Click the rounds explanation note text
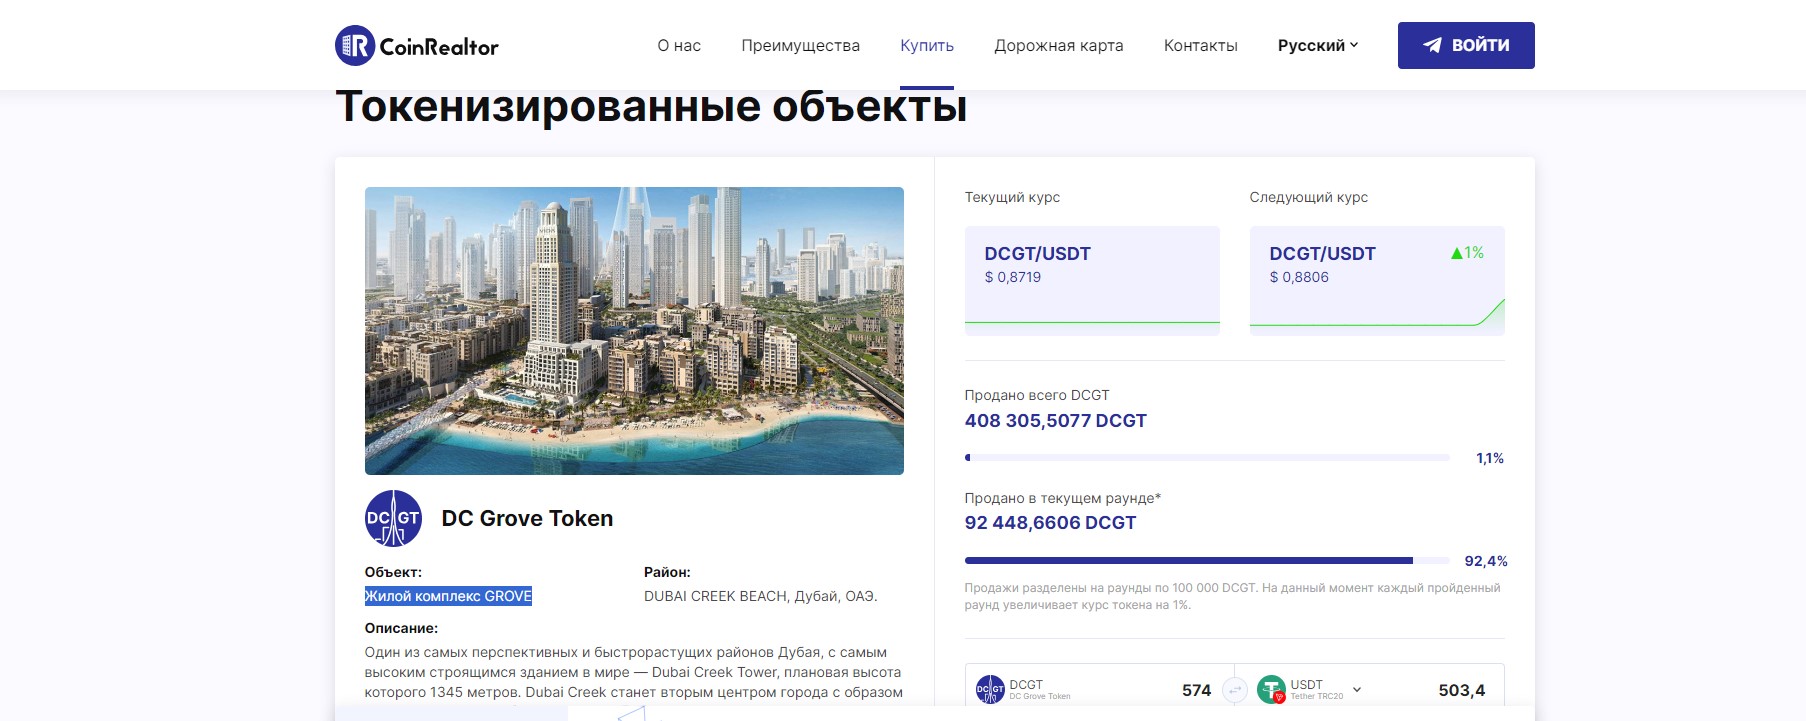 [1232, 596]
